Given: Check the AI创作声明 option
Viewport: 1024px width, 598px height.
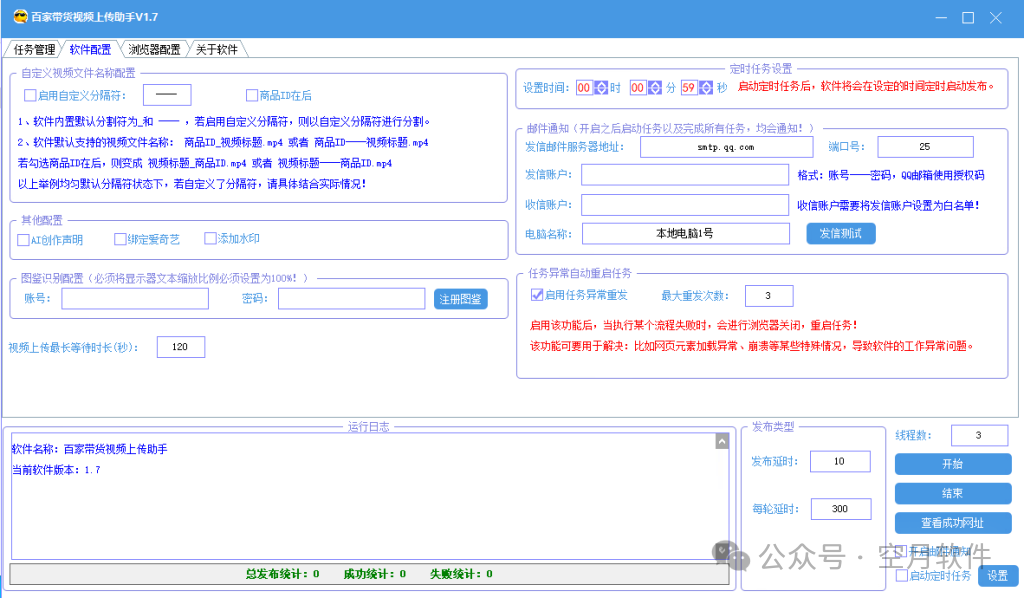Looking at the screenshot, I should coord(23,240).
